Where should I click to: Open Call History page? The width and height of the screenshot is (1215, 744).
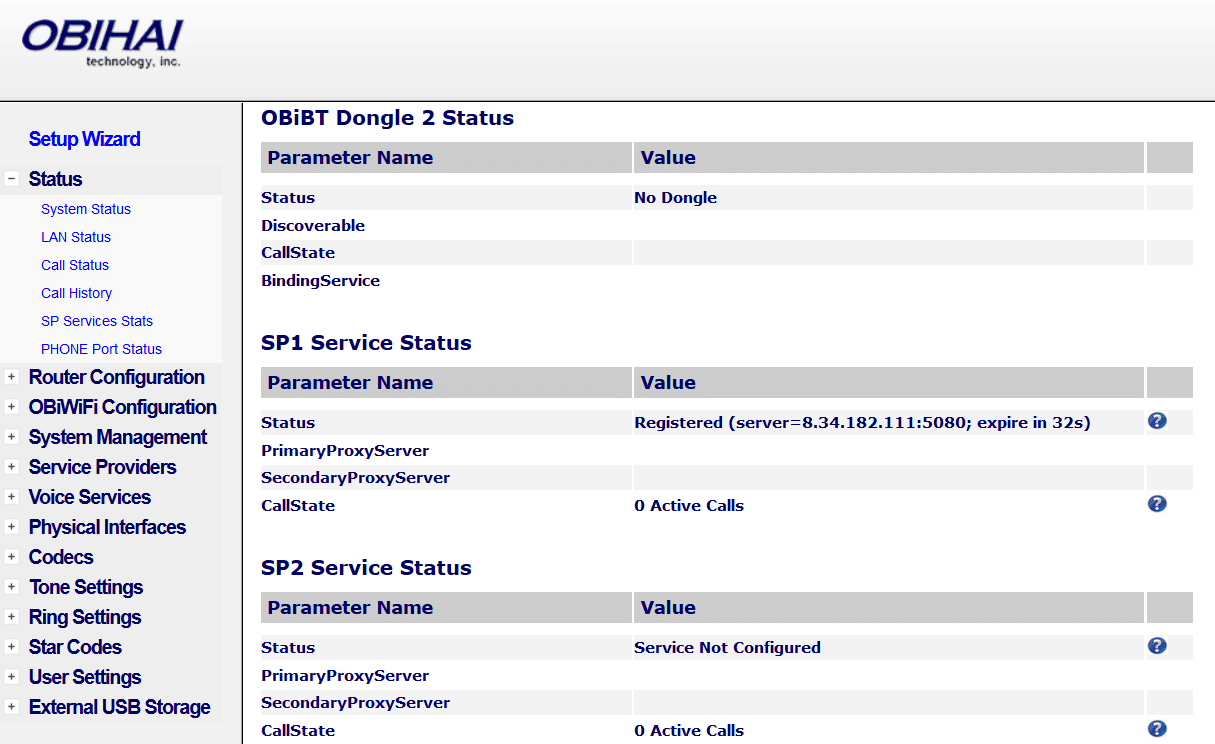(x=76, y=293)
